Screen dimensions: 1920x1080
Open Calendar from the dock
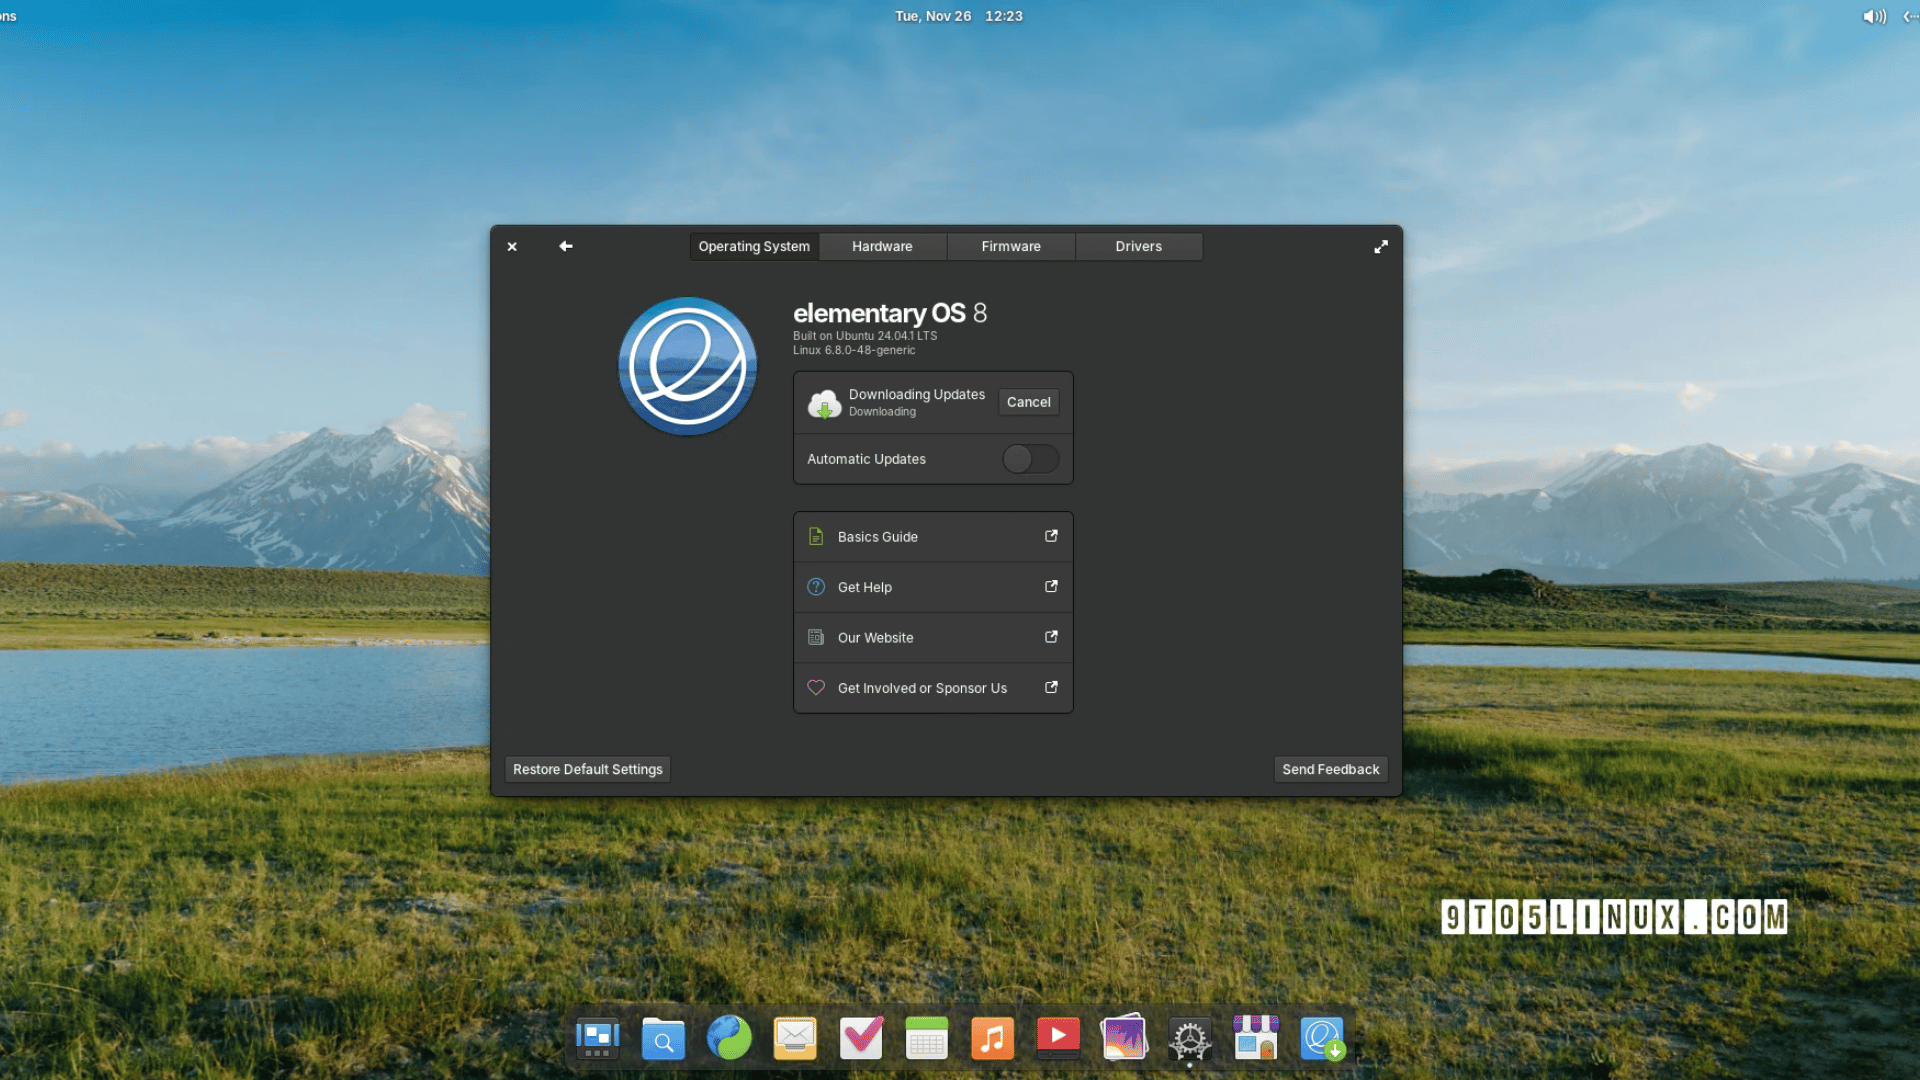point(927,1039)
